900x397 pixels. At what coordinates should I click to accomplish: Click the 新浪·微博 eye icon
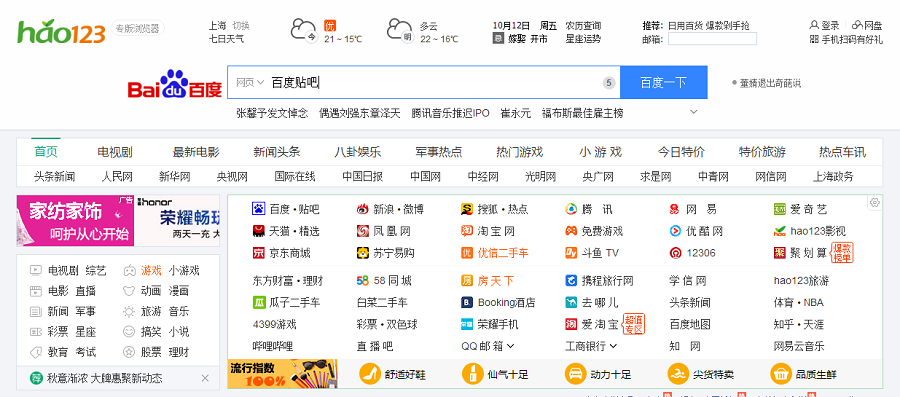363,209
